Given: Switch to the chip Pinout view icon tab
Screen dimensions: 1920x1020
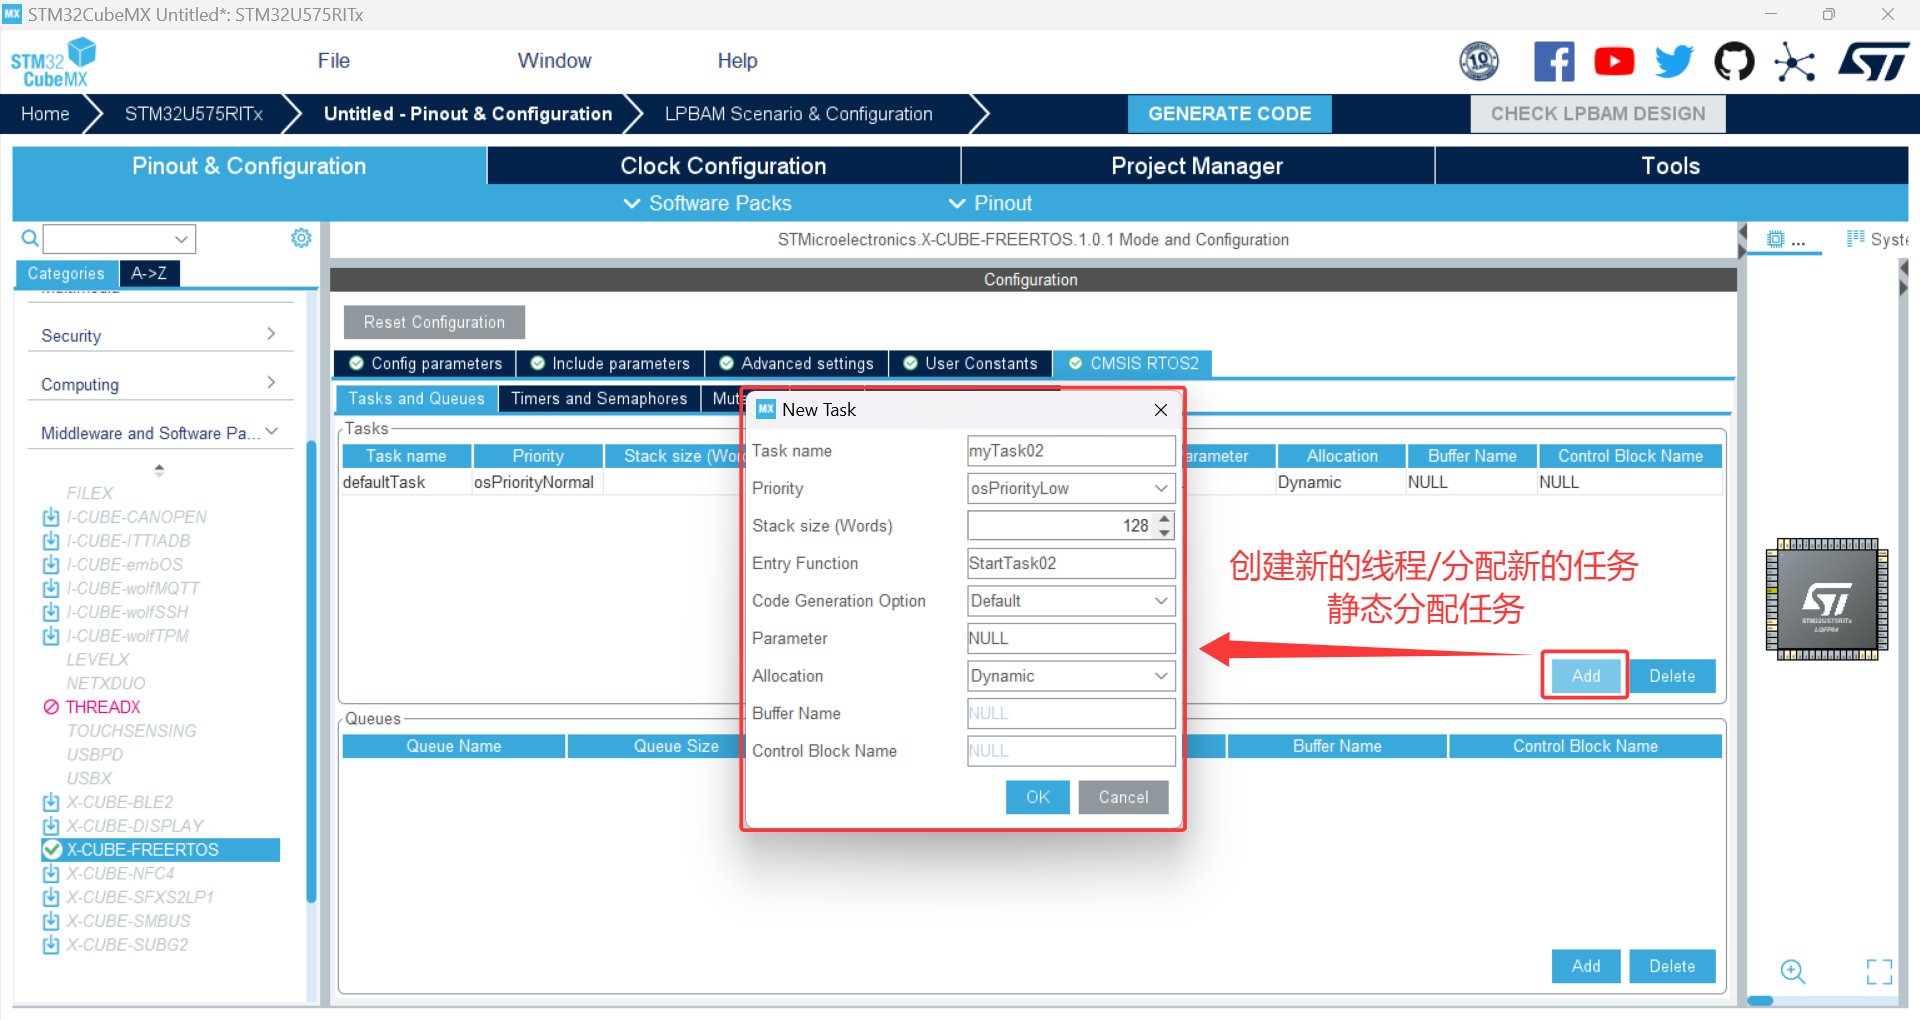Looking at the screenshot, I should [x=1785, y=240].
